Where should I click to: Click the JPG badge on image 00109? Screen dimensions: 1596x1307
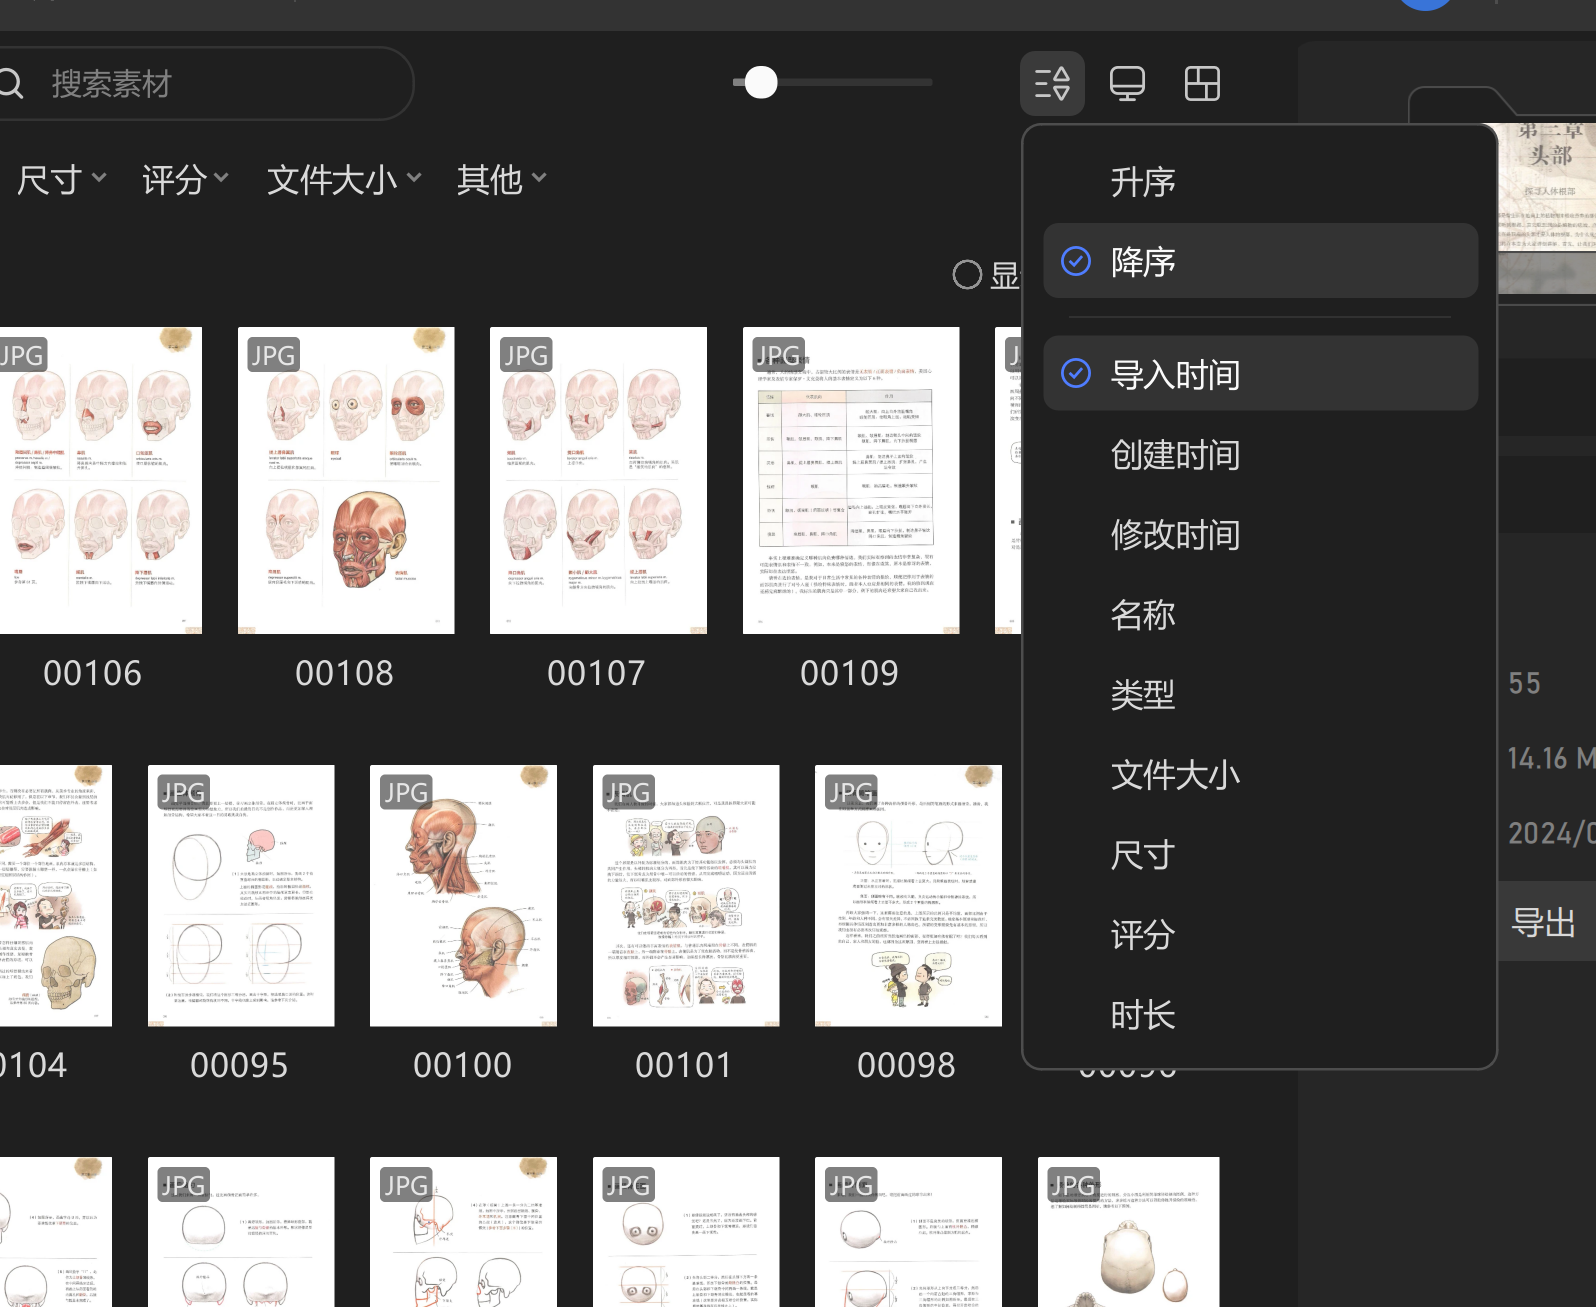tap(778, 355)
